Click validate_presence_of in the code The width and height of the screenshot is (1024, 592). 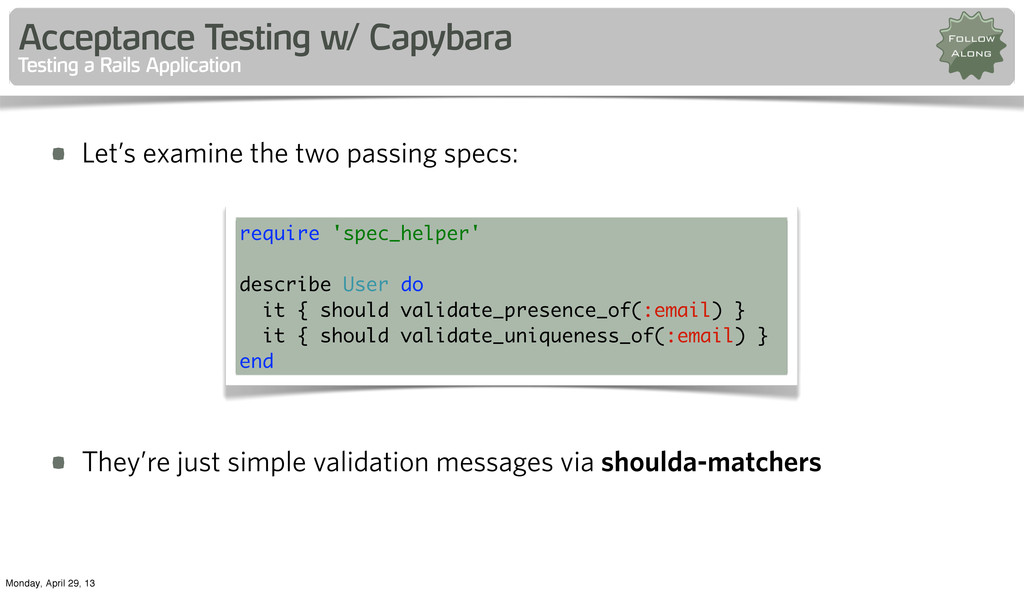(x=516, y=310)
